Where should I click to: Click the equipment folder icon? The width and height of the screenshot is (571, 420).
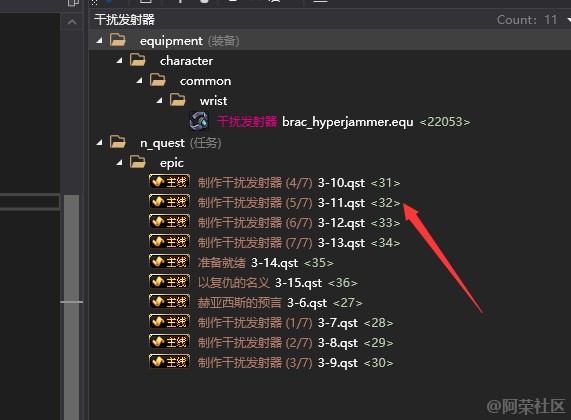point(118,40)
